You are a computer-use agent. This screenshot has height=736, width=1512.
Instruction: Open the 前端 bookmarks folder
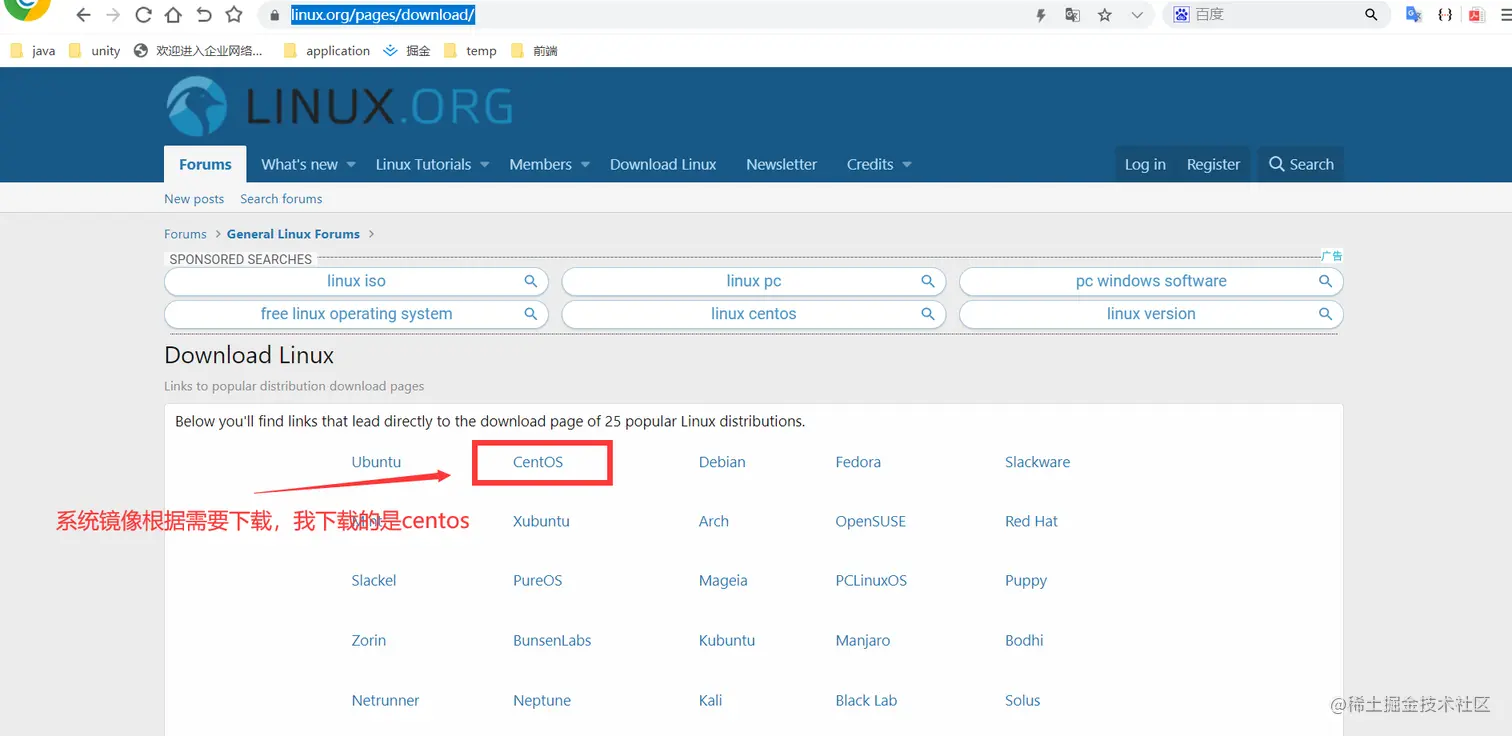click(x=534, y=51)
